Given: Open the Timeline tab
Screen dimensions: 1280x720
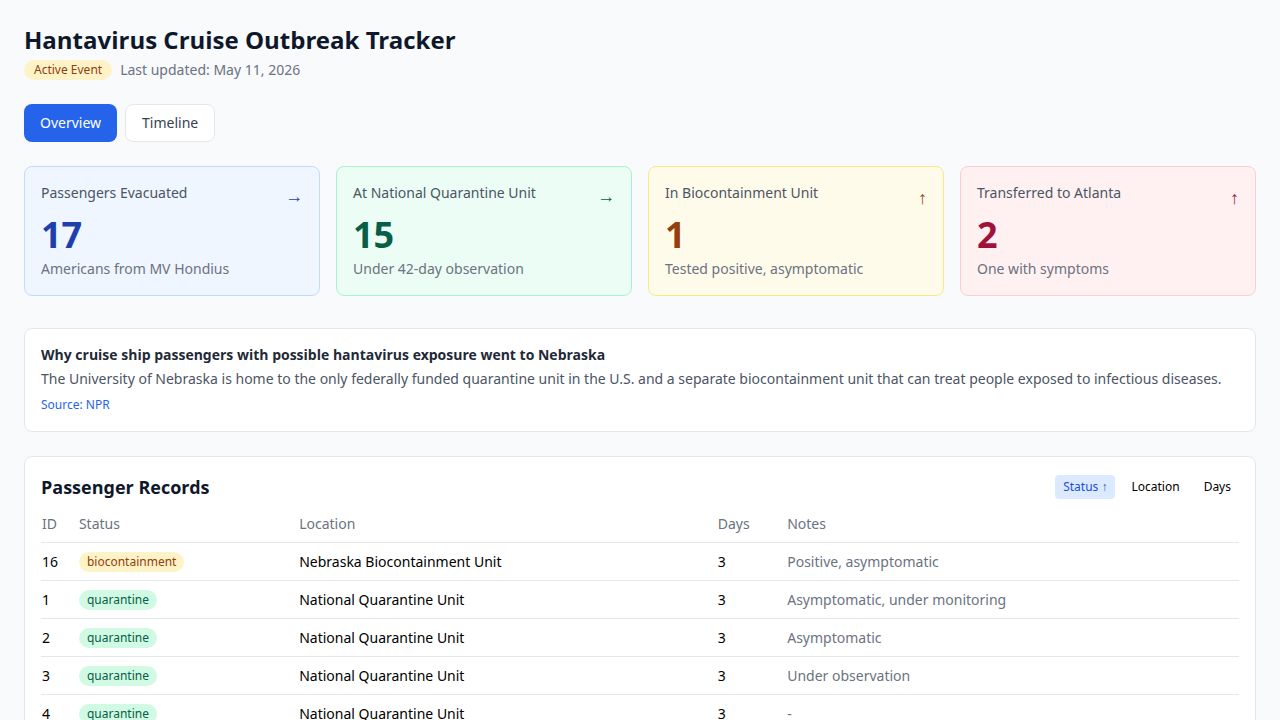Looking at the screenshot, I should [170, 123].
